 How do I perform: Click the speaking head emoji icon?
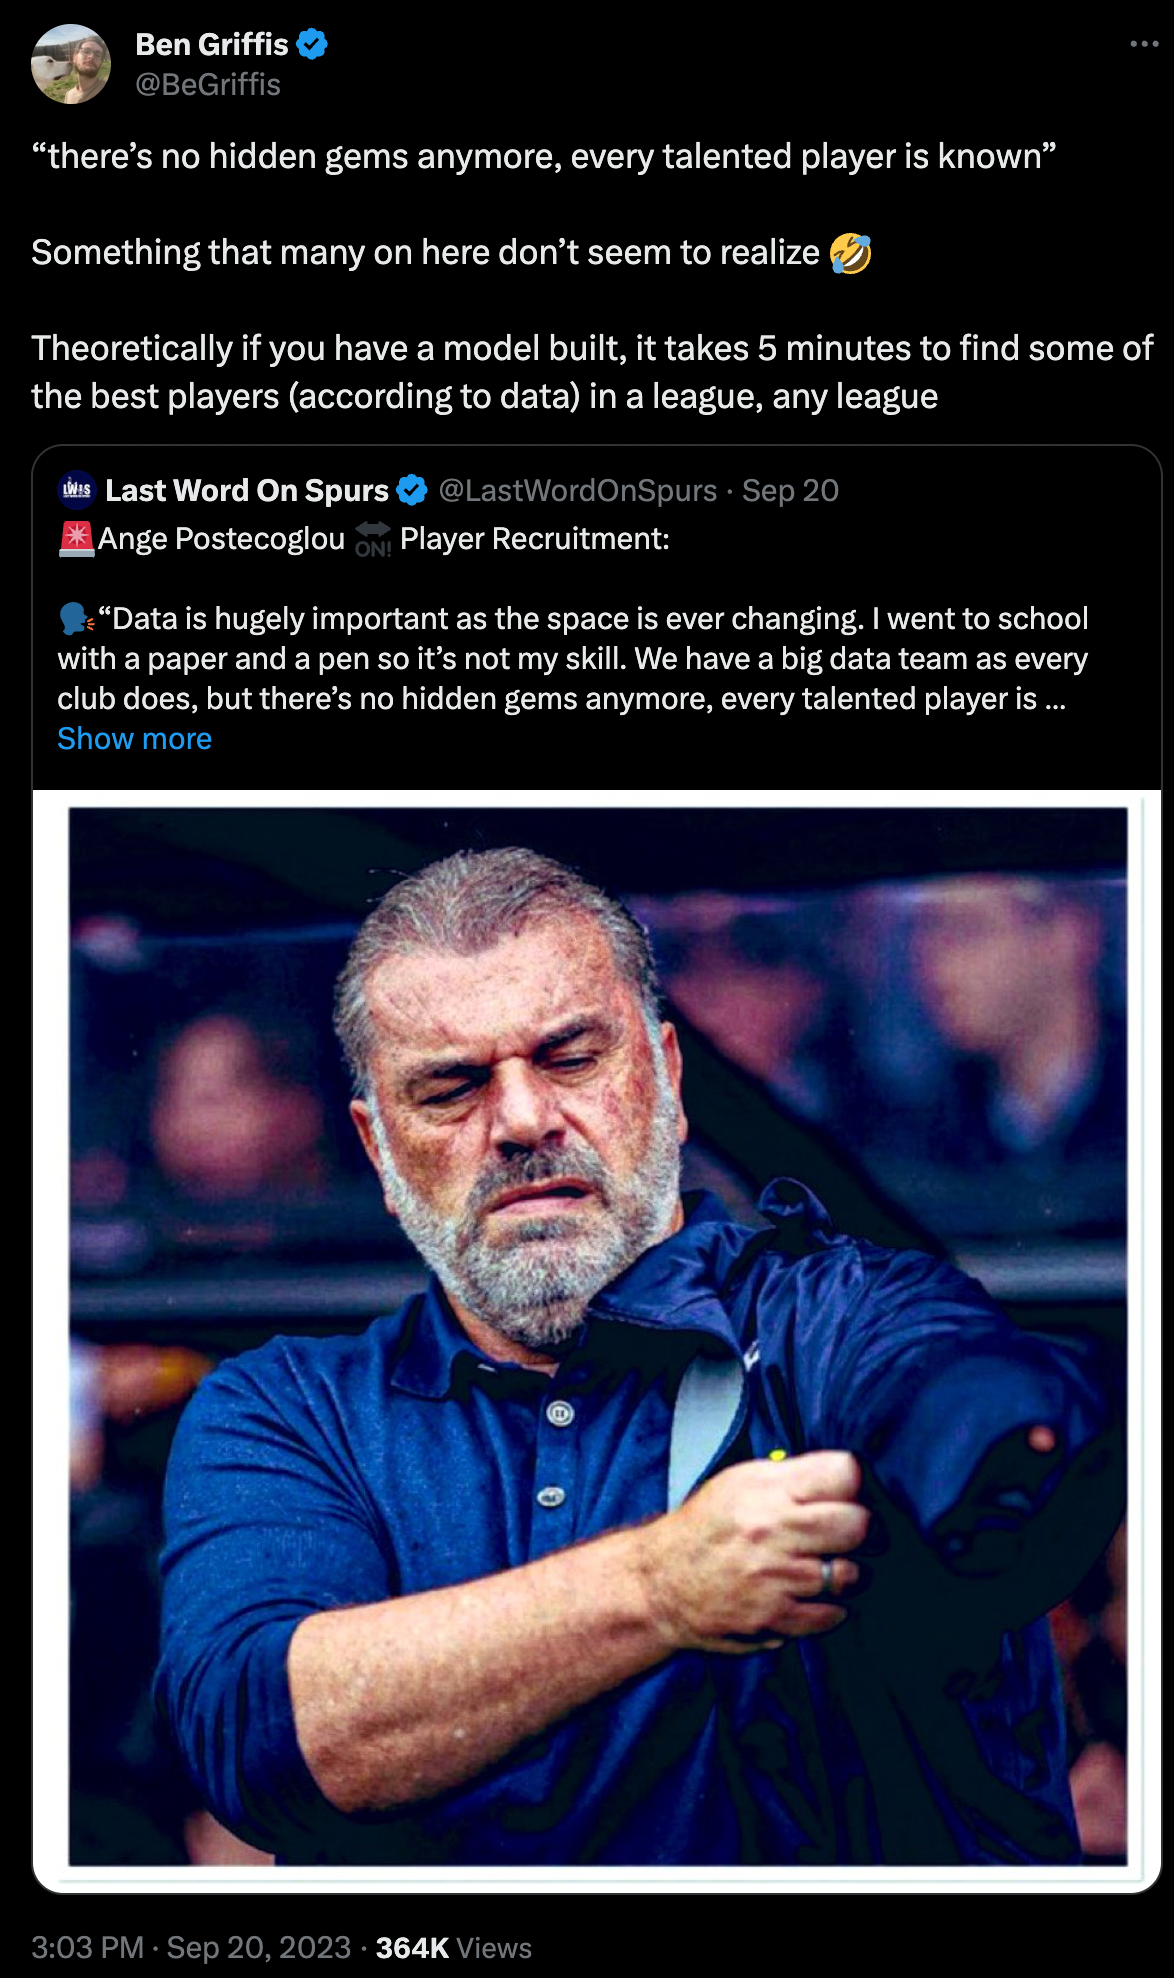pyautogui.click(x=76, y=619)
